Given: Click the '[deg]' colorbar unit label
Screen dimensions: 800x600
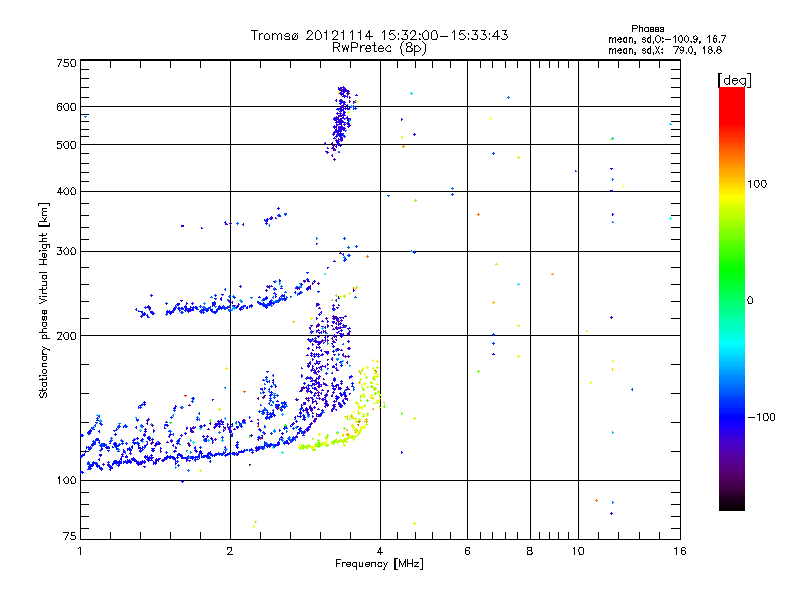Looking at the screenshot, I should 734,81.
